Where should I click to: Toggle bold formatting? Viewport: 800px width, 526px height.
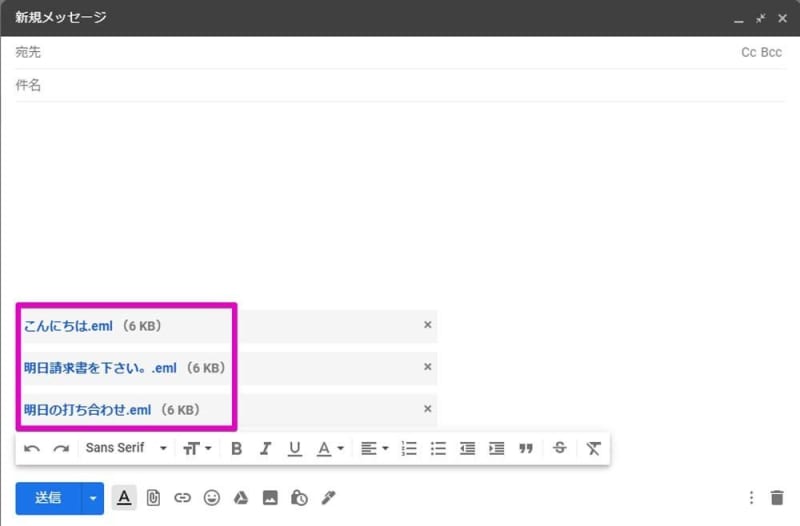(x=236, y=448)
